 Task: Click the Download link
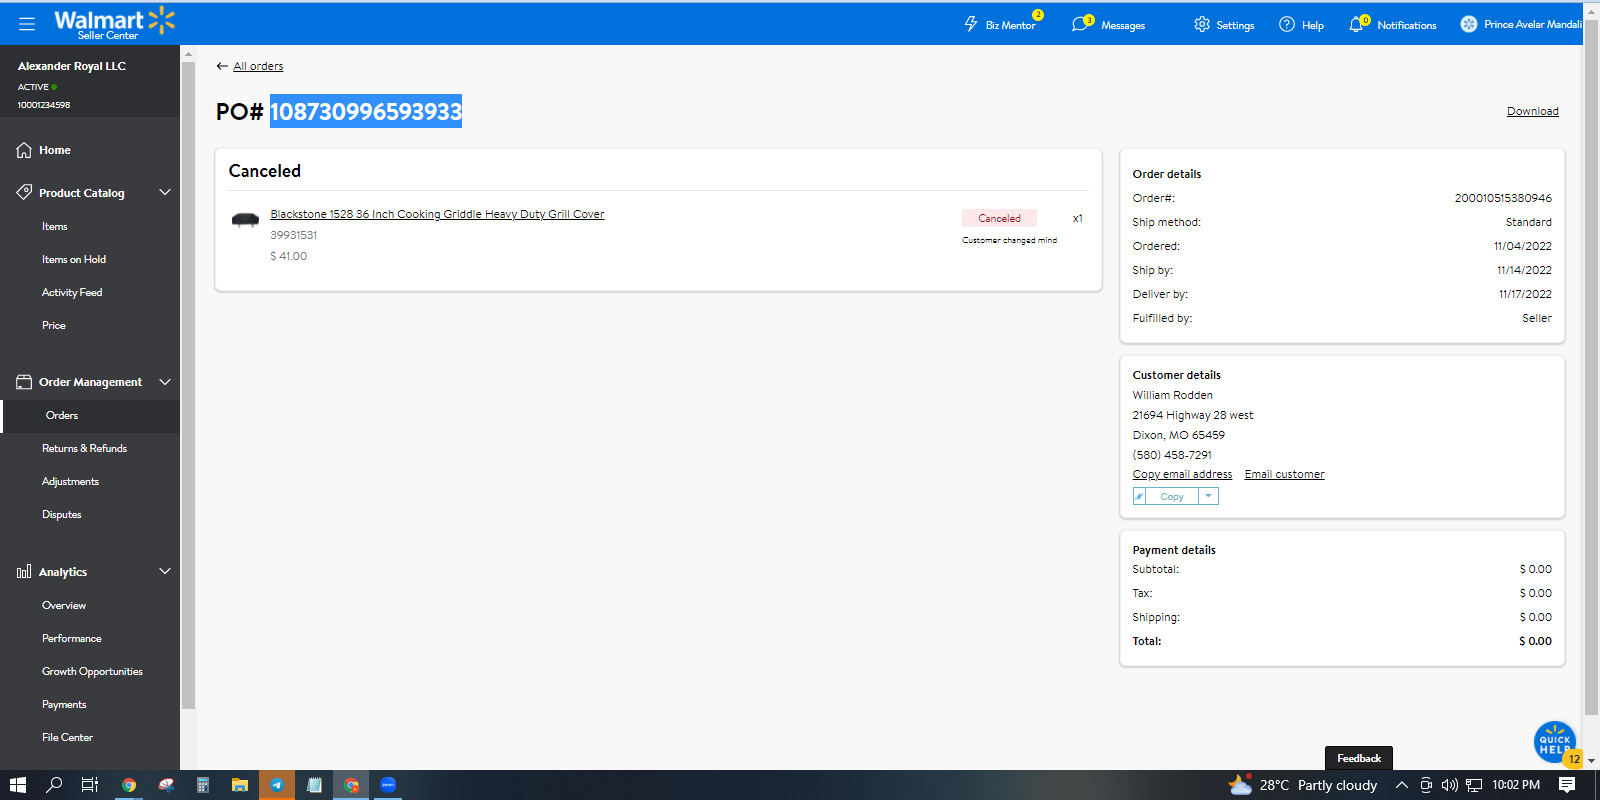click(1532, 111)
